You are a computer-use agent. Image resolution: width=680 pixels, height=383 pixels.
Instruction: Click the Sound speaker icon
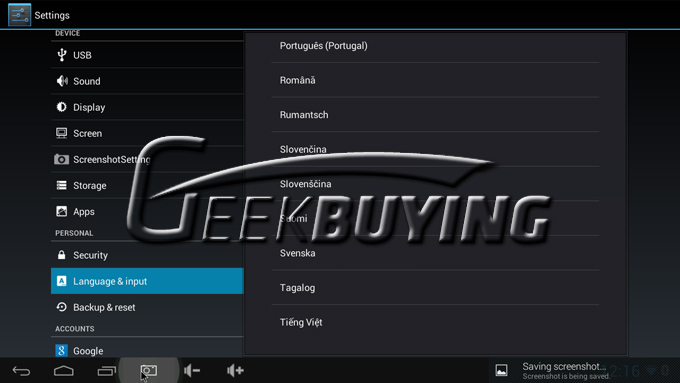(x=62, y=81)
